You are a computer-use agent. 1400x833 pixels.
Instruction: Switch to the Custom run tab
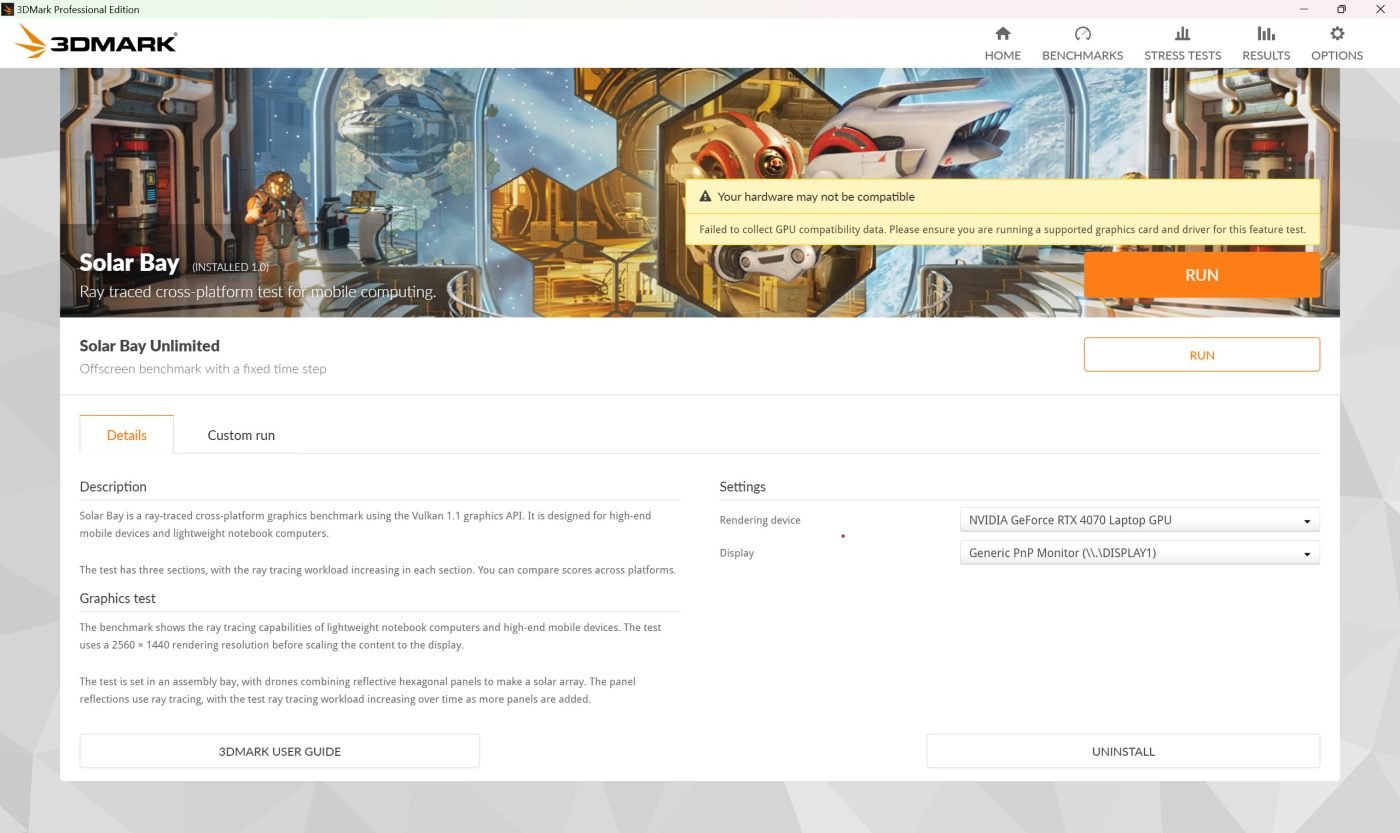point(241,435)
